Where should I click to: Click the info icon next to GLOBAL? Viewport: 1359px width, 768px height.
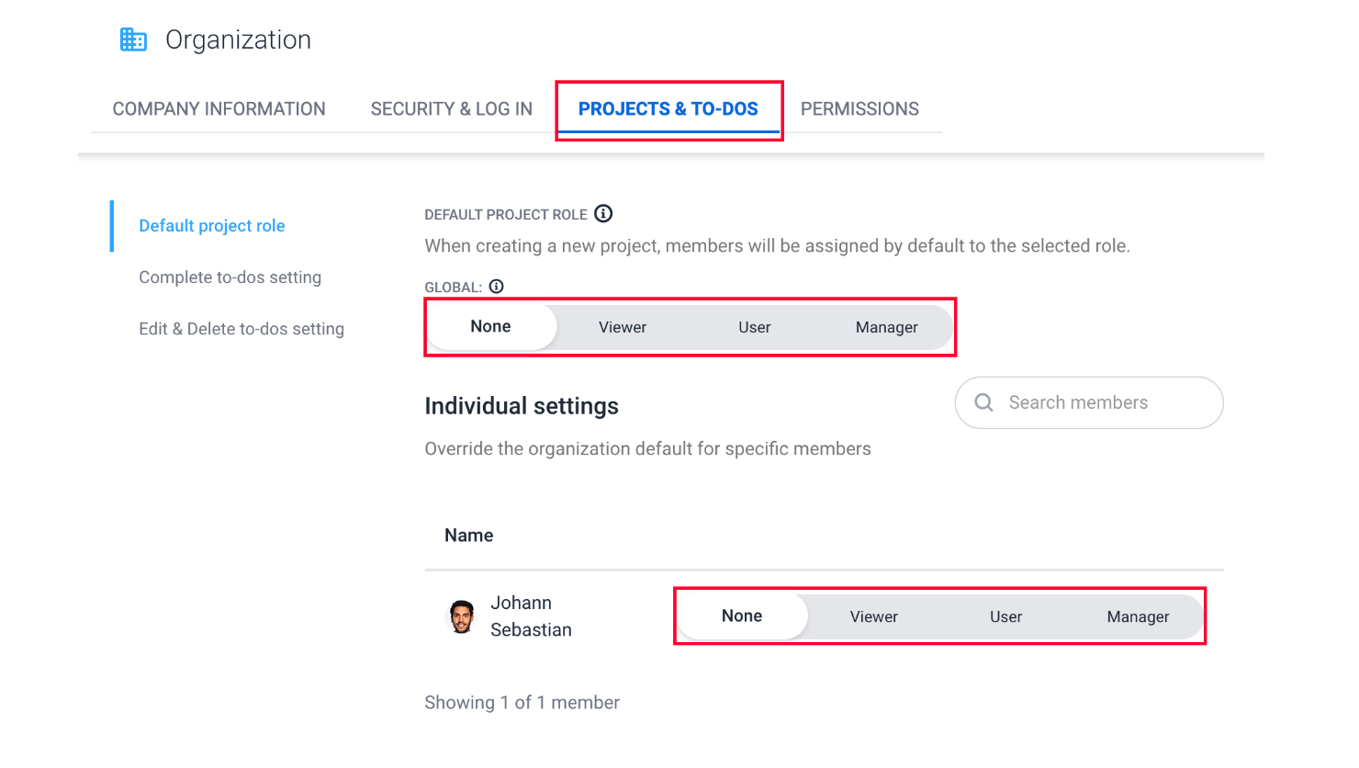496,286
